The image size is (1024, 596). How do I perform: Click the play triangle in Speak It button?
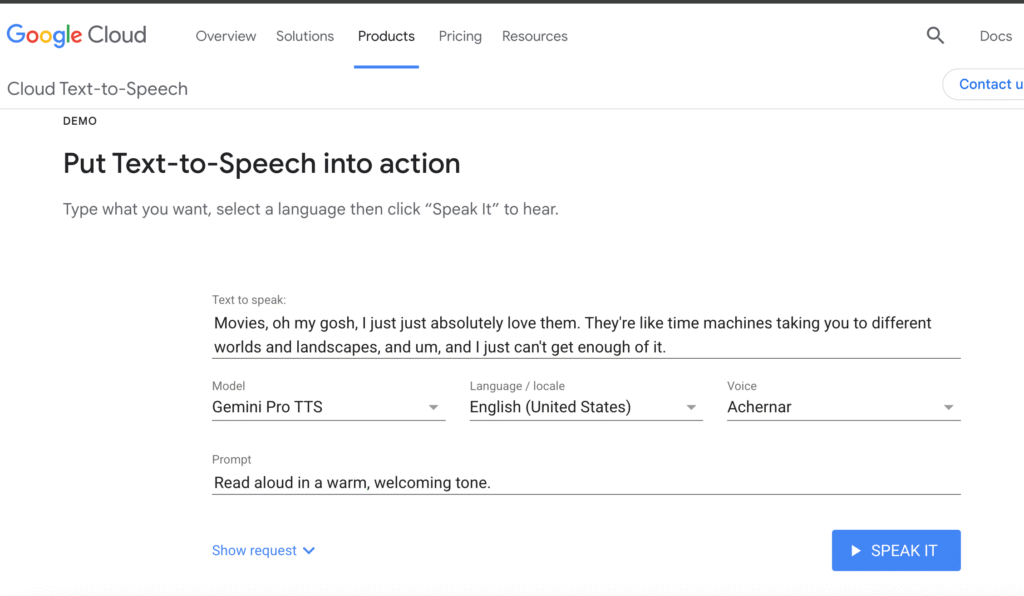(x=856, y=550)
